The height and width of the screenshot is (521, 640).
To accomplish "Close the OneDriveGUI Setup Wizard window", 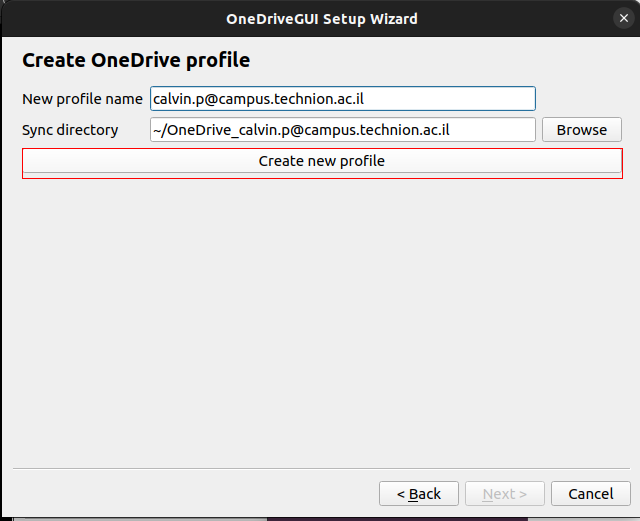I will pos(624,18).
